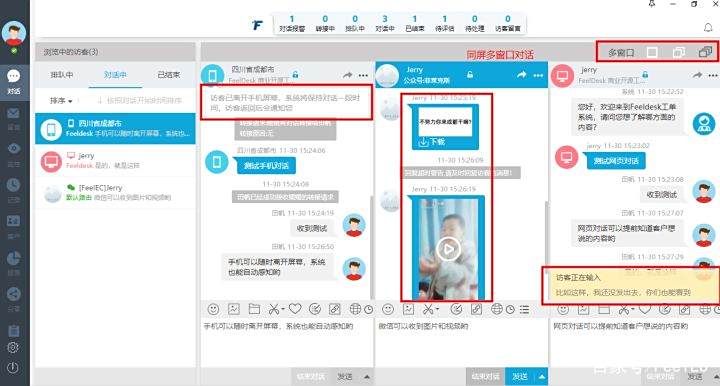The width and height of the screenshot is (720, 386).
Task: Click the globe icon in 四川省成都市 chat toolbar
Action: point(355,309)
